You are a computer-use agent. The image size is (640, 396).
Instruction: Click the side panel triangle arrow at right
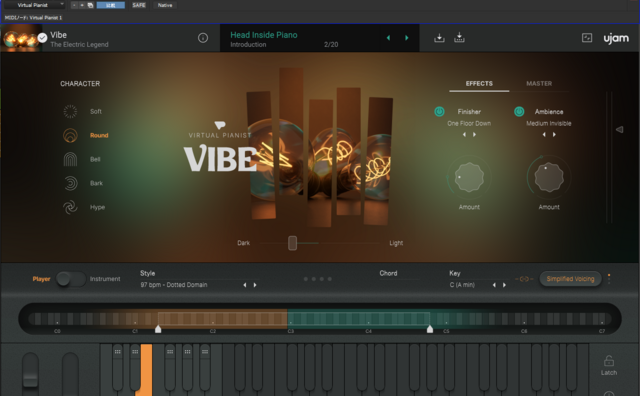tap(620, 129)
